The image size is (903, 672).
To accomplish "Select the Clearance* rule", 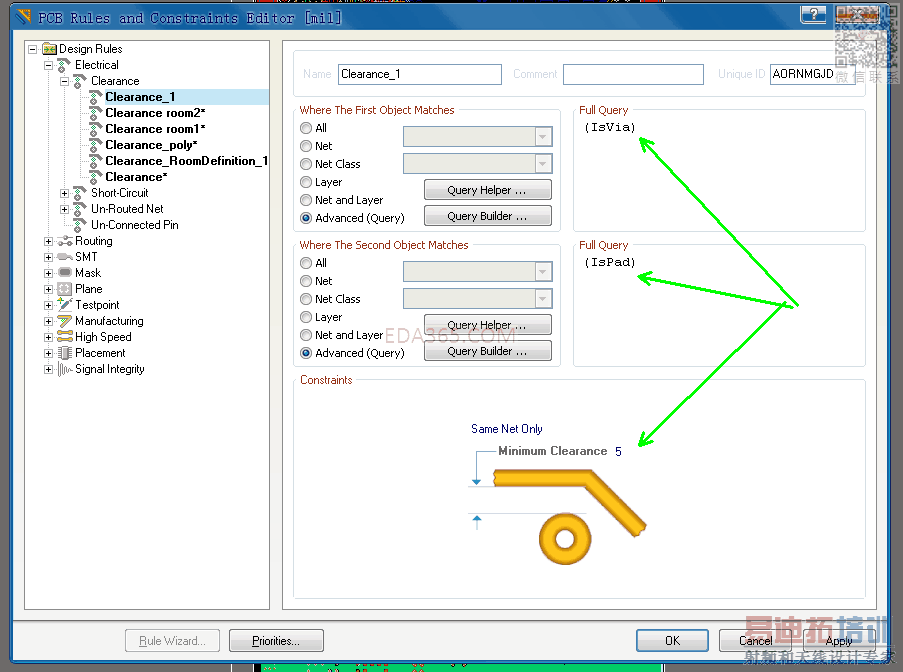I will tap(136, 177).
